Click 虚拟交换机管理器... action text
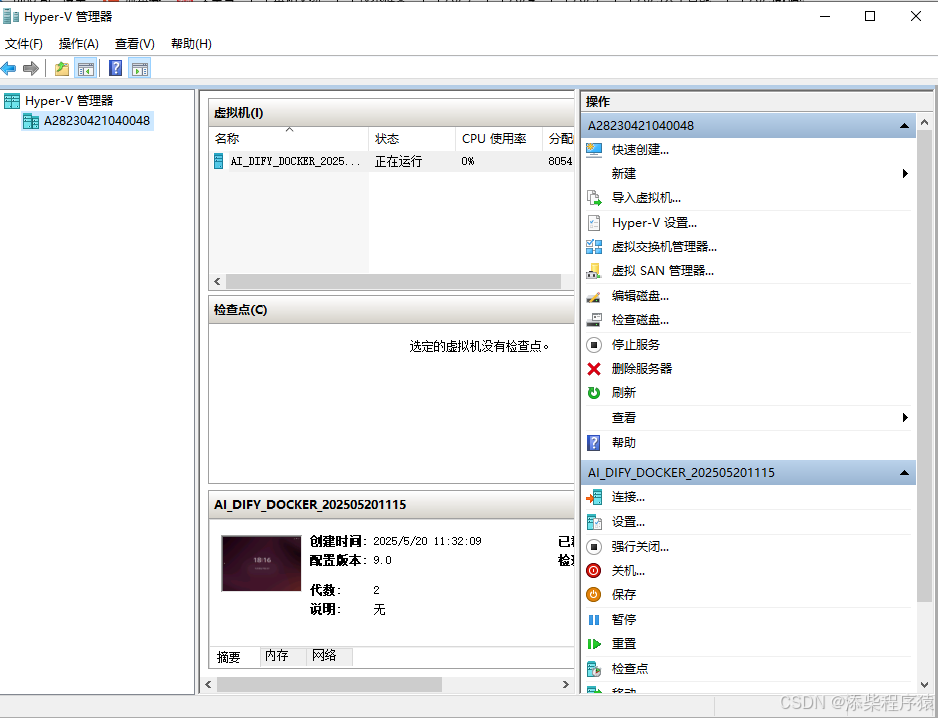The image size is (938, 718). click(664, 247)
